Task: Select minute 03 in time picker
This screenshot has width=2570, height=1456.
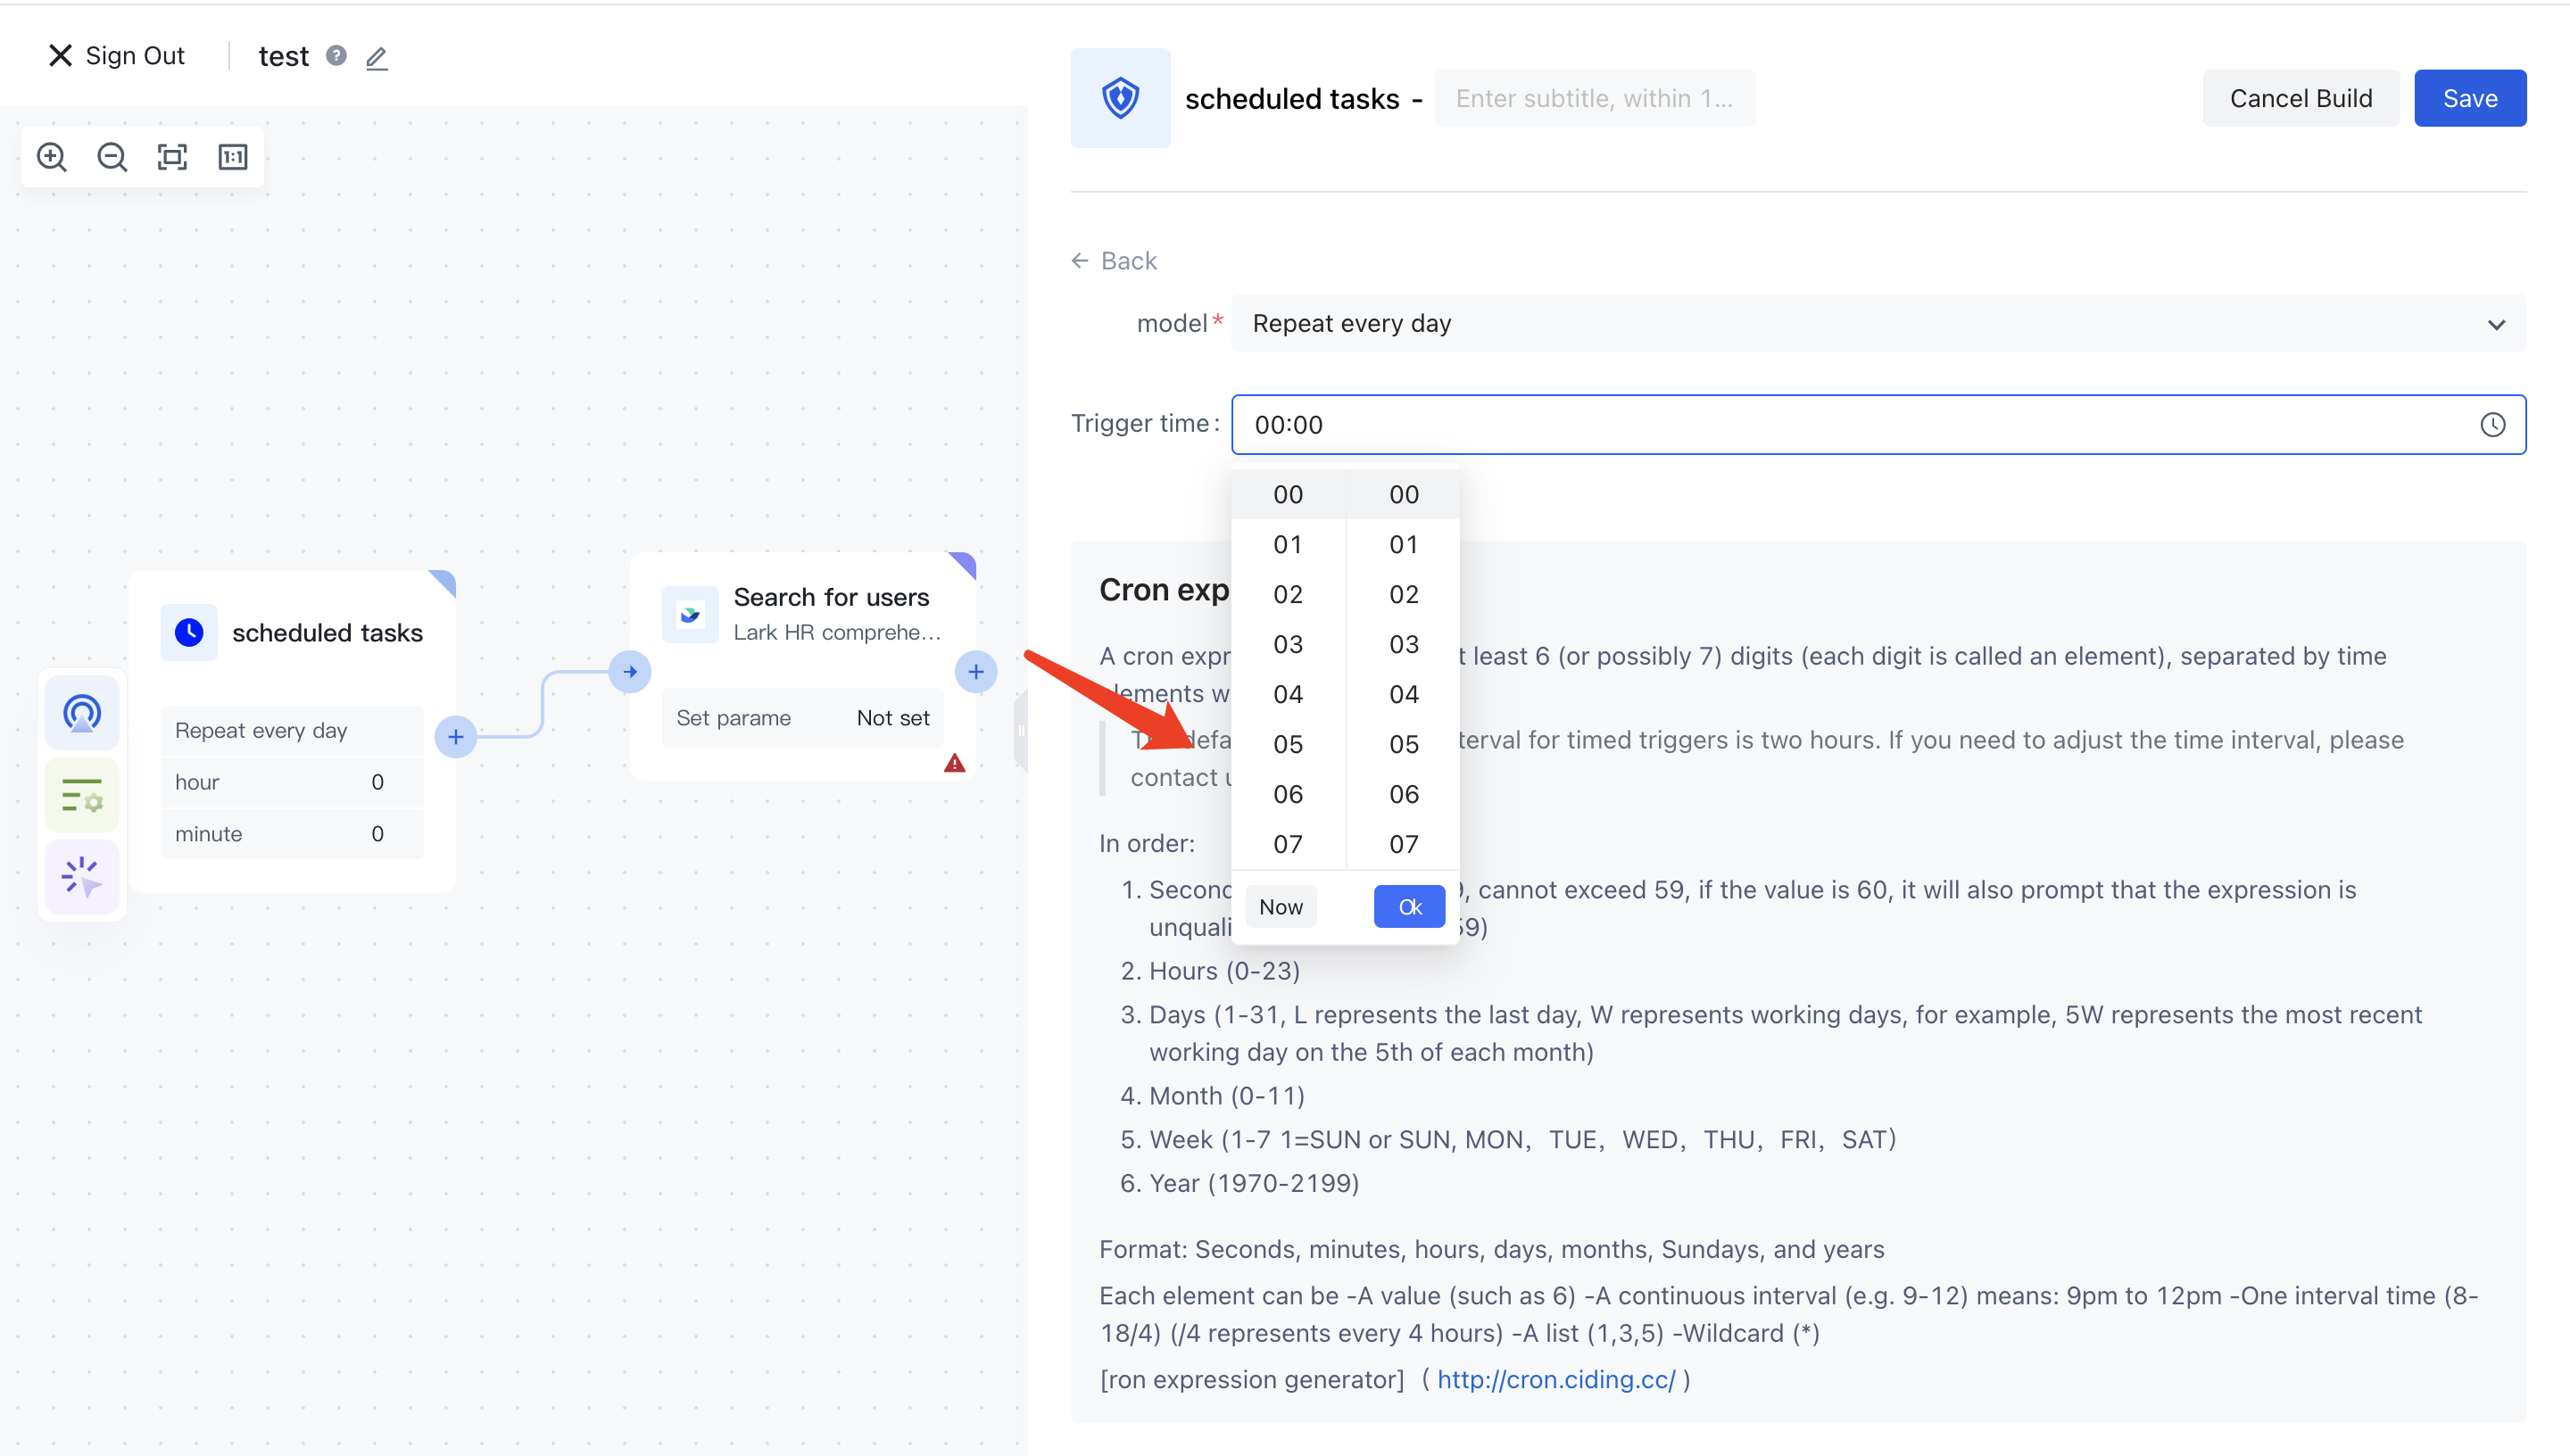Action: tap(1403, 644)
